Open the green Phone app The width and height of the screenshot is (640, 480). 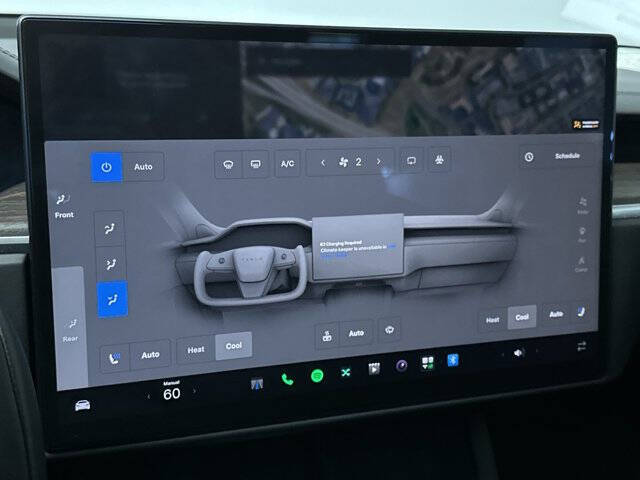(x=287, y=380)
